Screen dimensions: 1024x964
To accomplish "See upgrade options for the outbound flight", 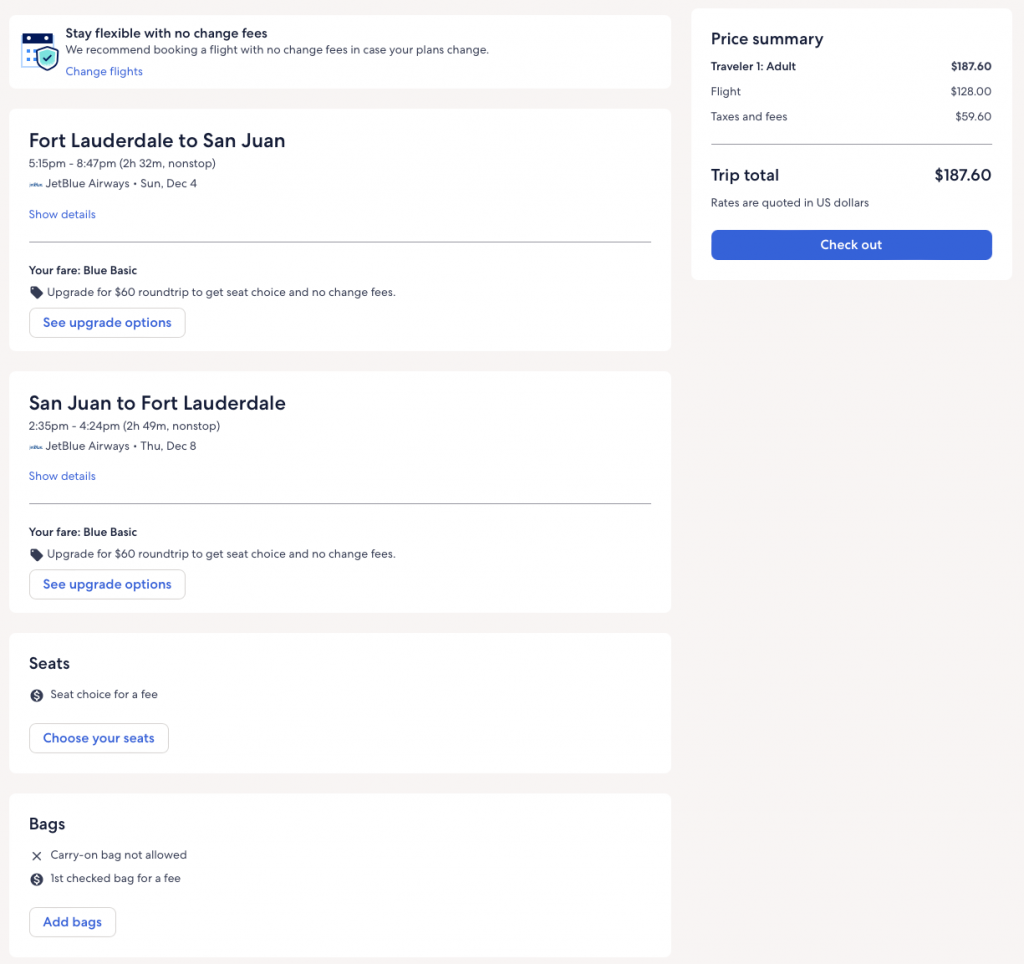I will (107, 323).
